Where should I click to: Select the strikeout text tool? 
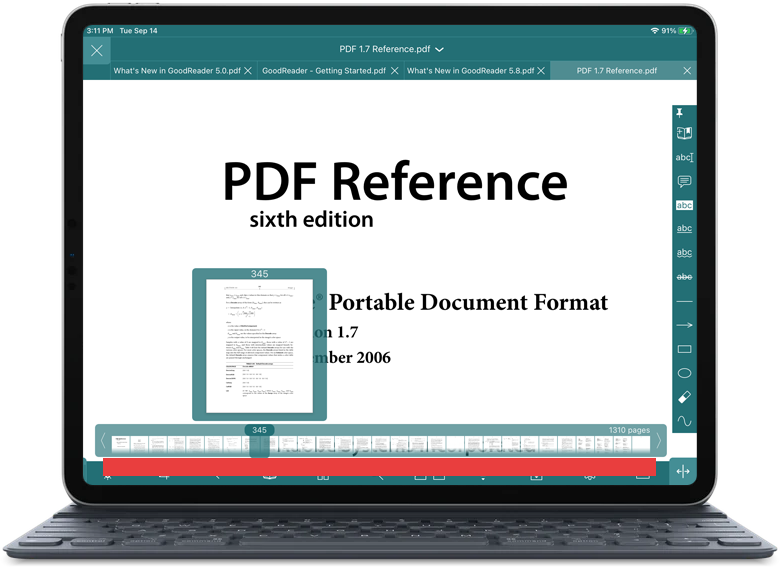(684, 277)
